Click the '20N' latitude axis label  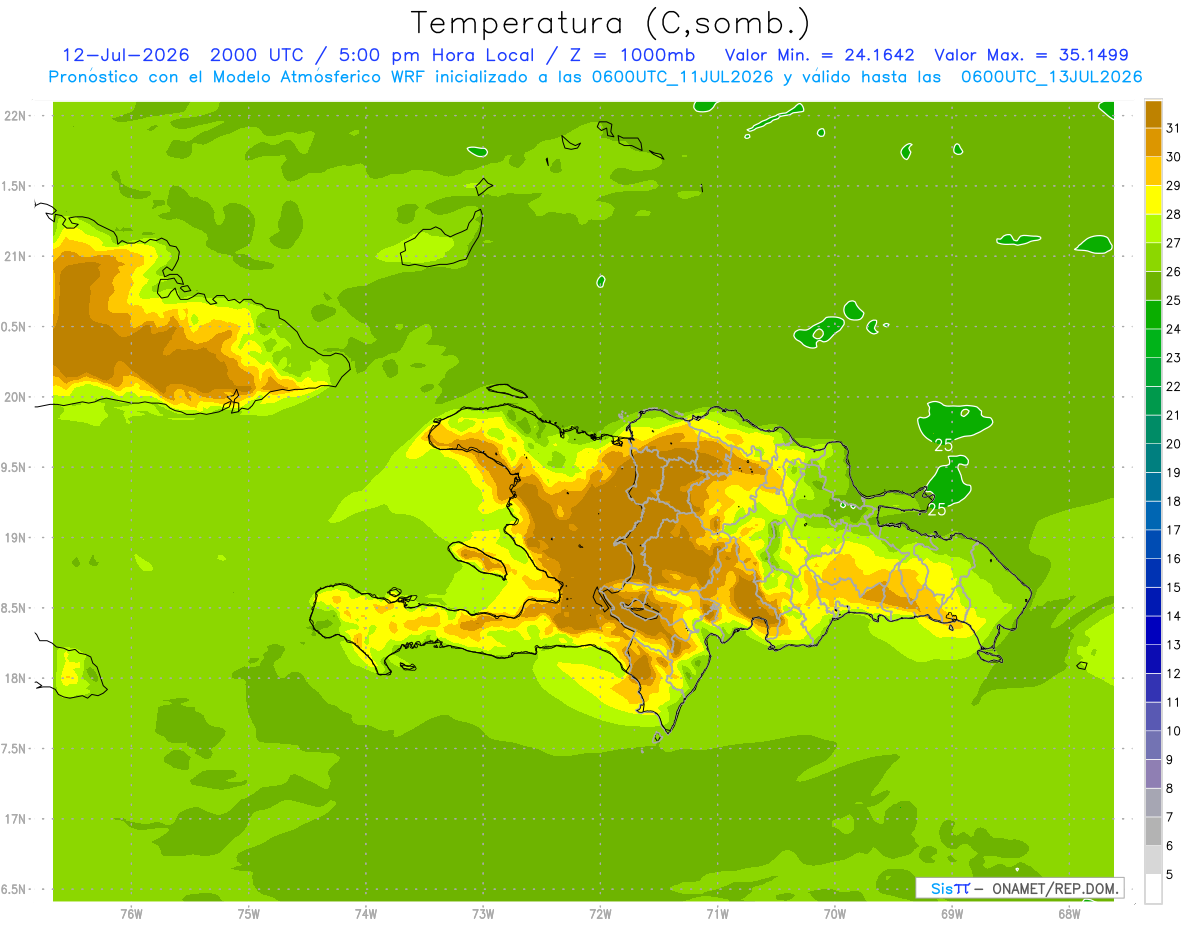[x=15, y=397]
